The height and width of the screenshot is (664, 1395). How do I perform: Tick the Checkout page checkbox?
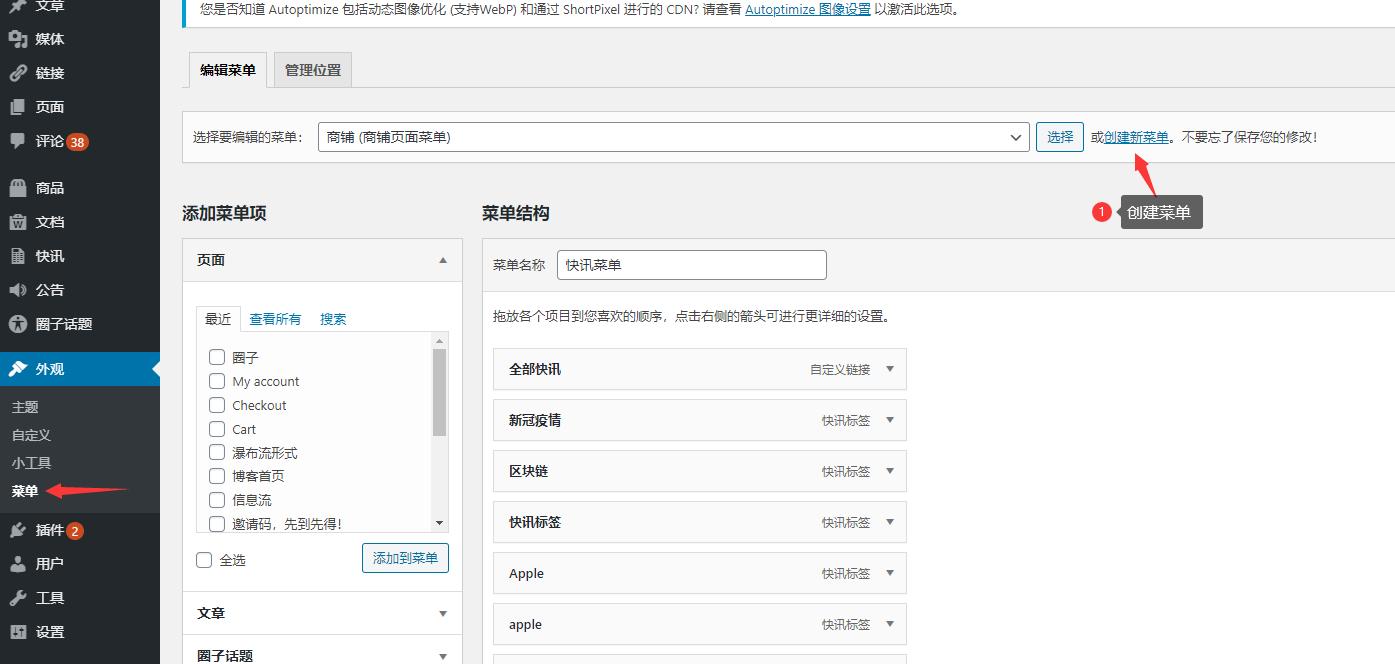click(x=217, y=405)
